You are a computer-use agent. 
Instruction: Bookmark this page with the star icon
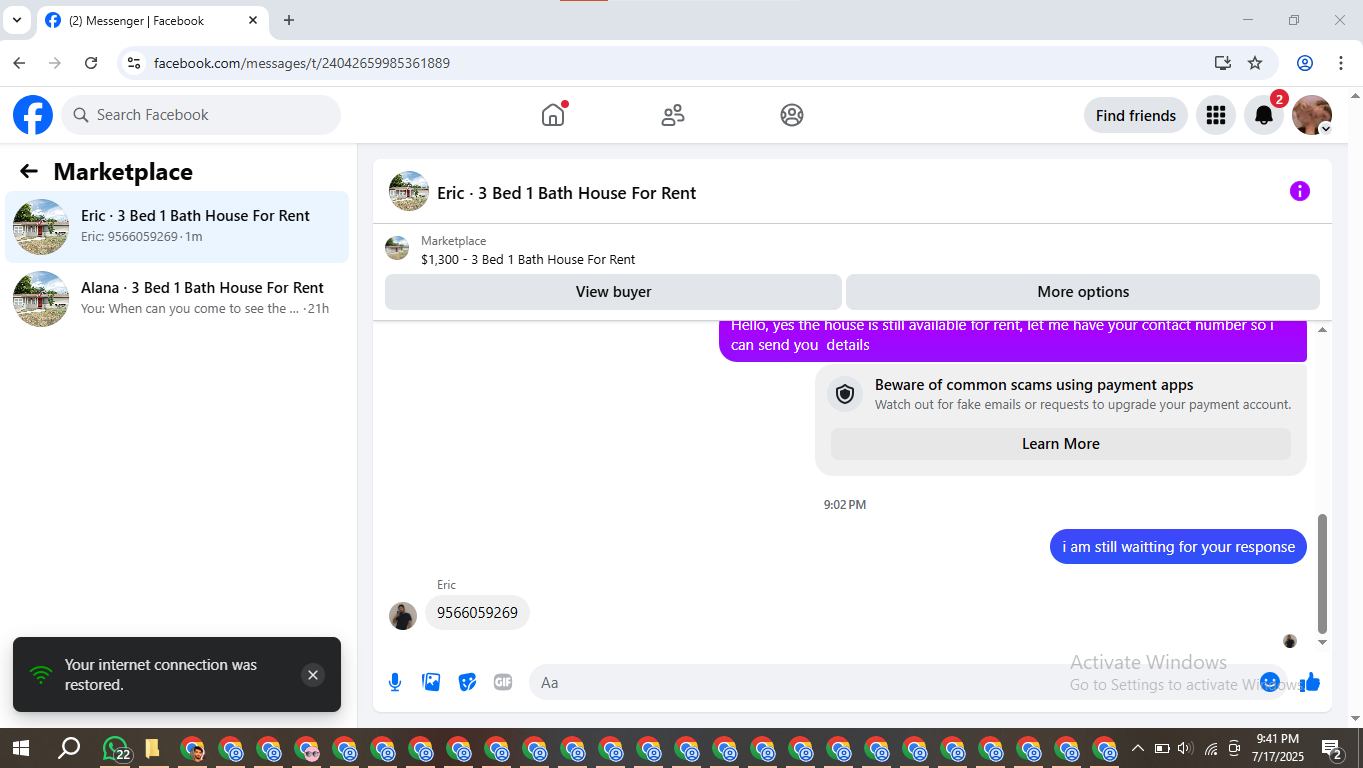click(x=1255, y=63)
